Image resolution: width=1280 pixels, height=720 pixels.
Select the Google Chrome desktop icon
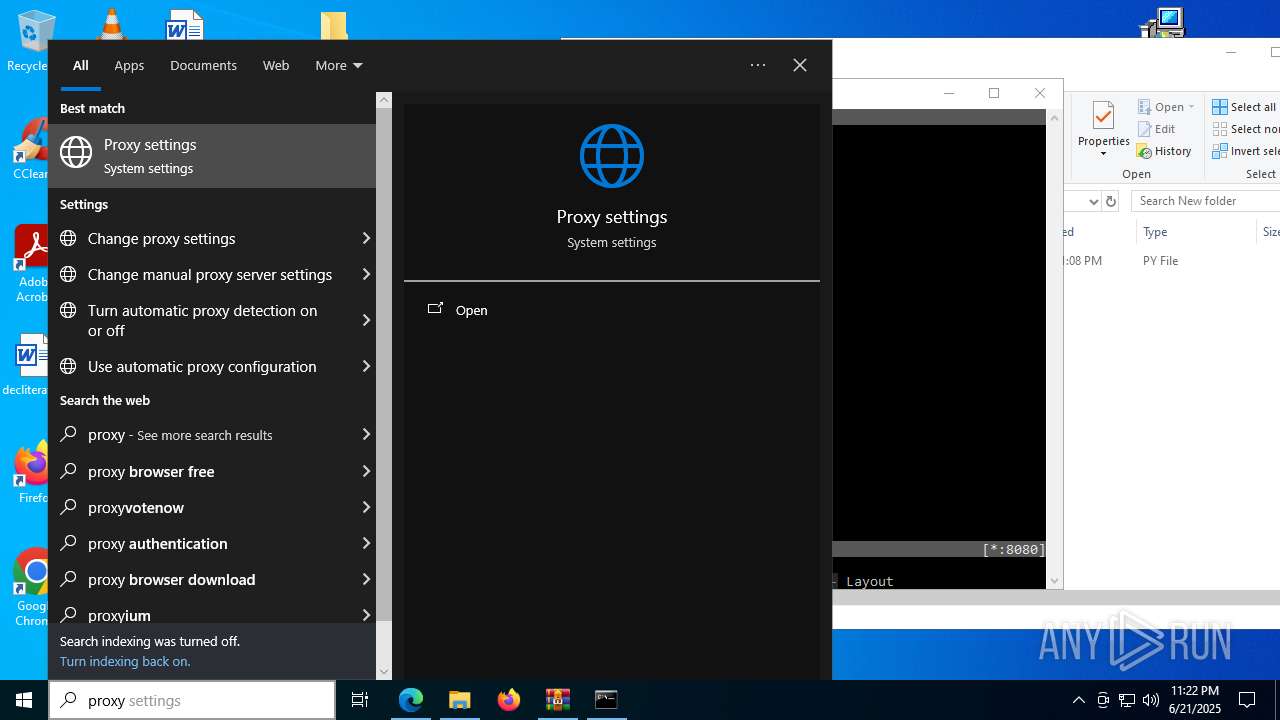point(30,588)
